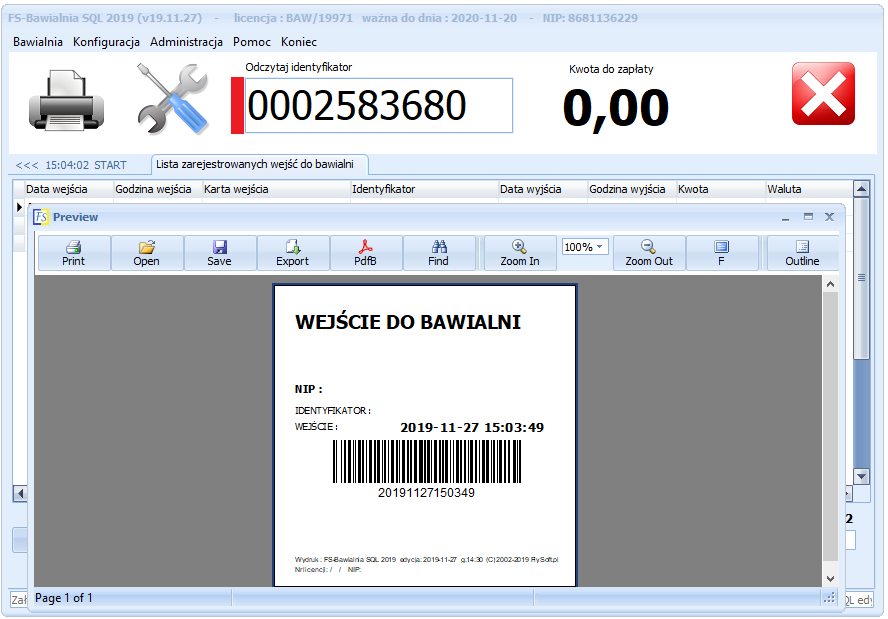This screenshot has width=888, height=619.
Task: Click Print in the Preview toolbar
Action: click(74, 253)
